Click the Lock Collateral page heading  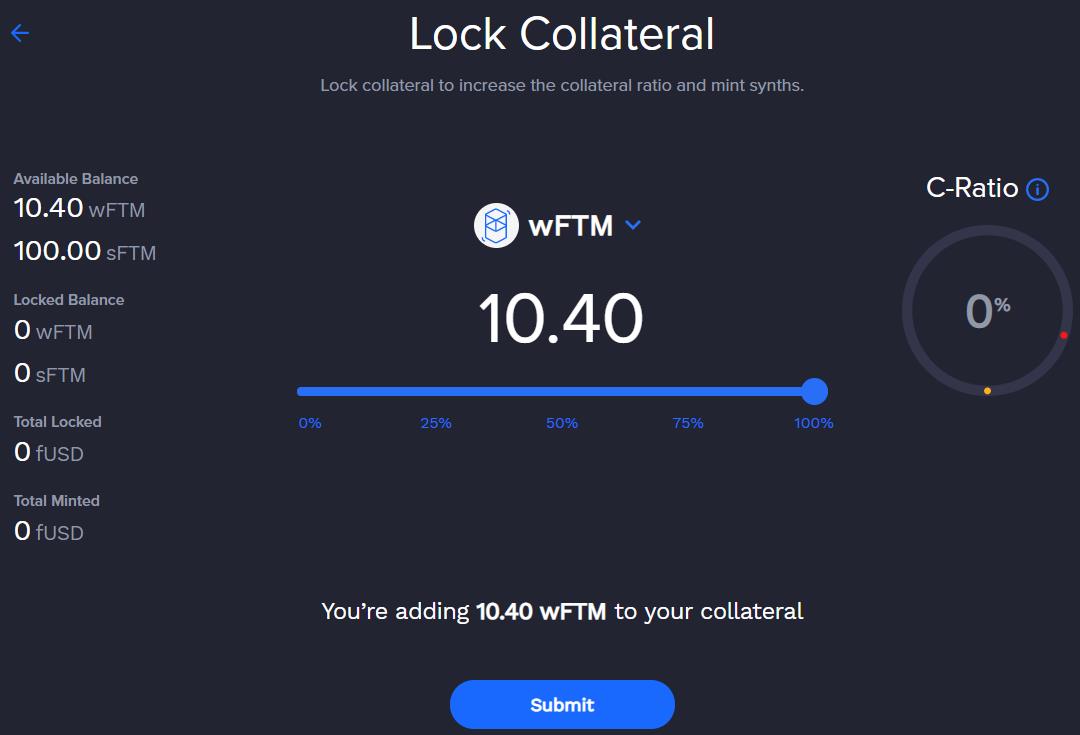(562, 34)
